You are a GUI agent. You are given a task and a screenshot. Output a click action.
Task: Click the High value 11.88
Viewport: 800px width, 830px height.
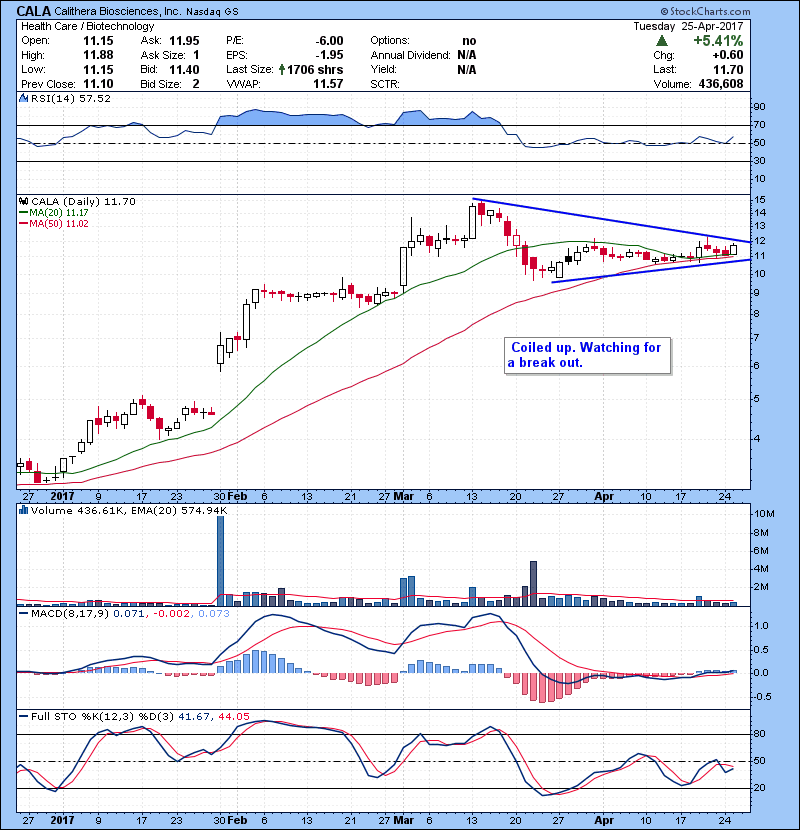tap(98, 55)
